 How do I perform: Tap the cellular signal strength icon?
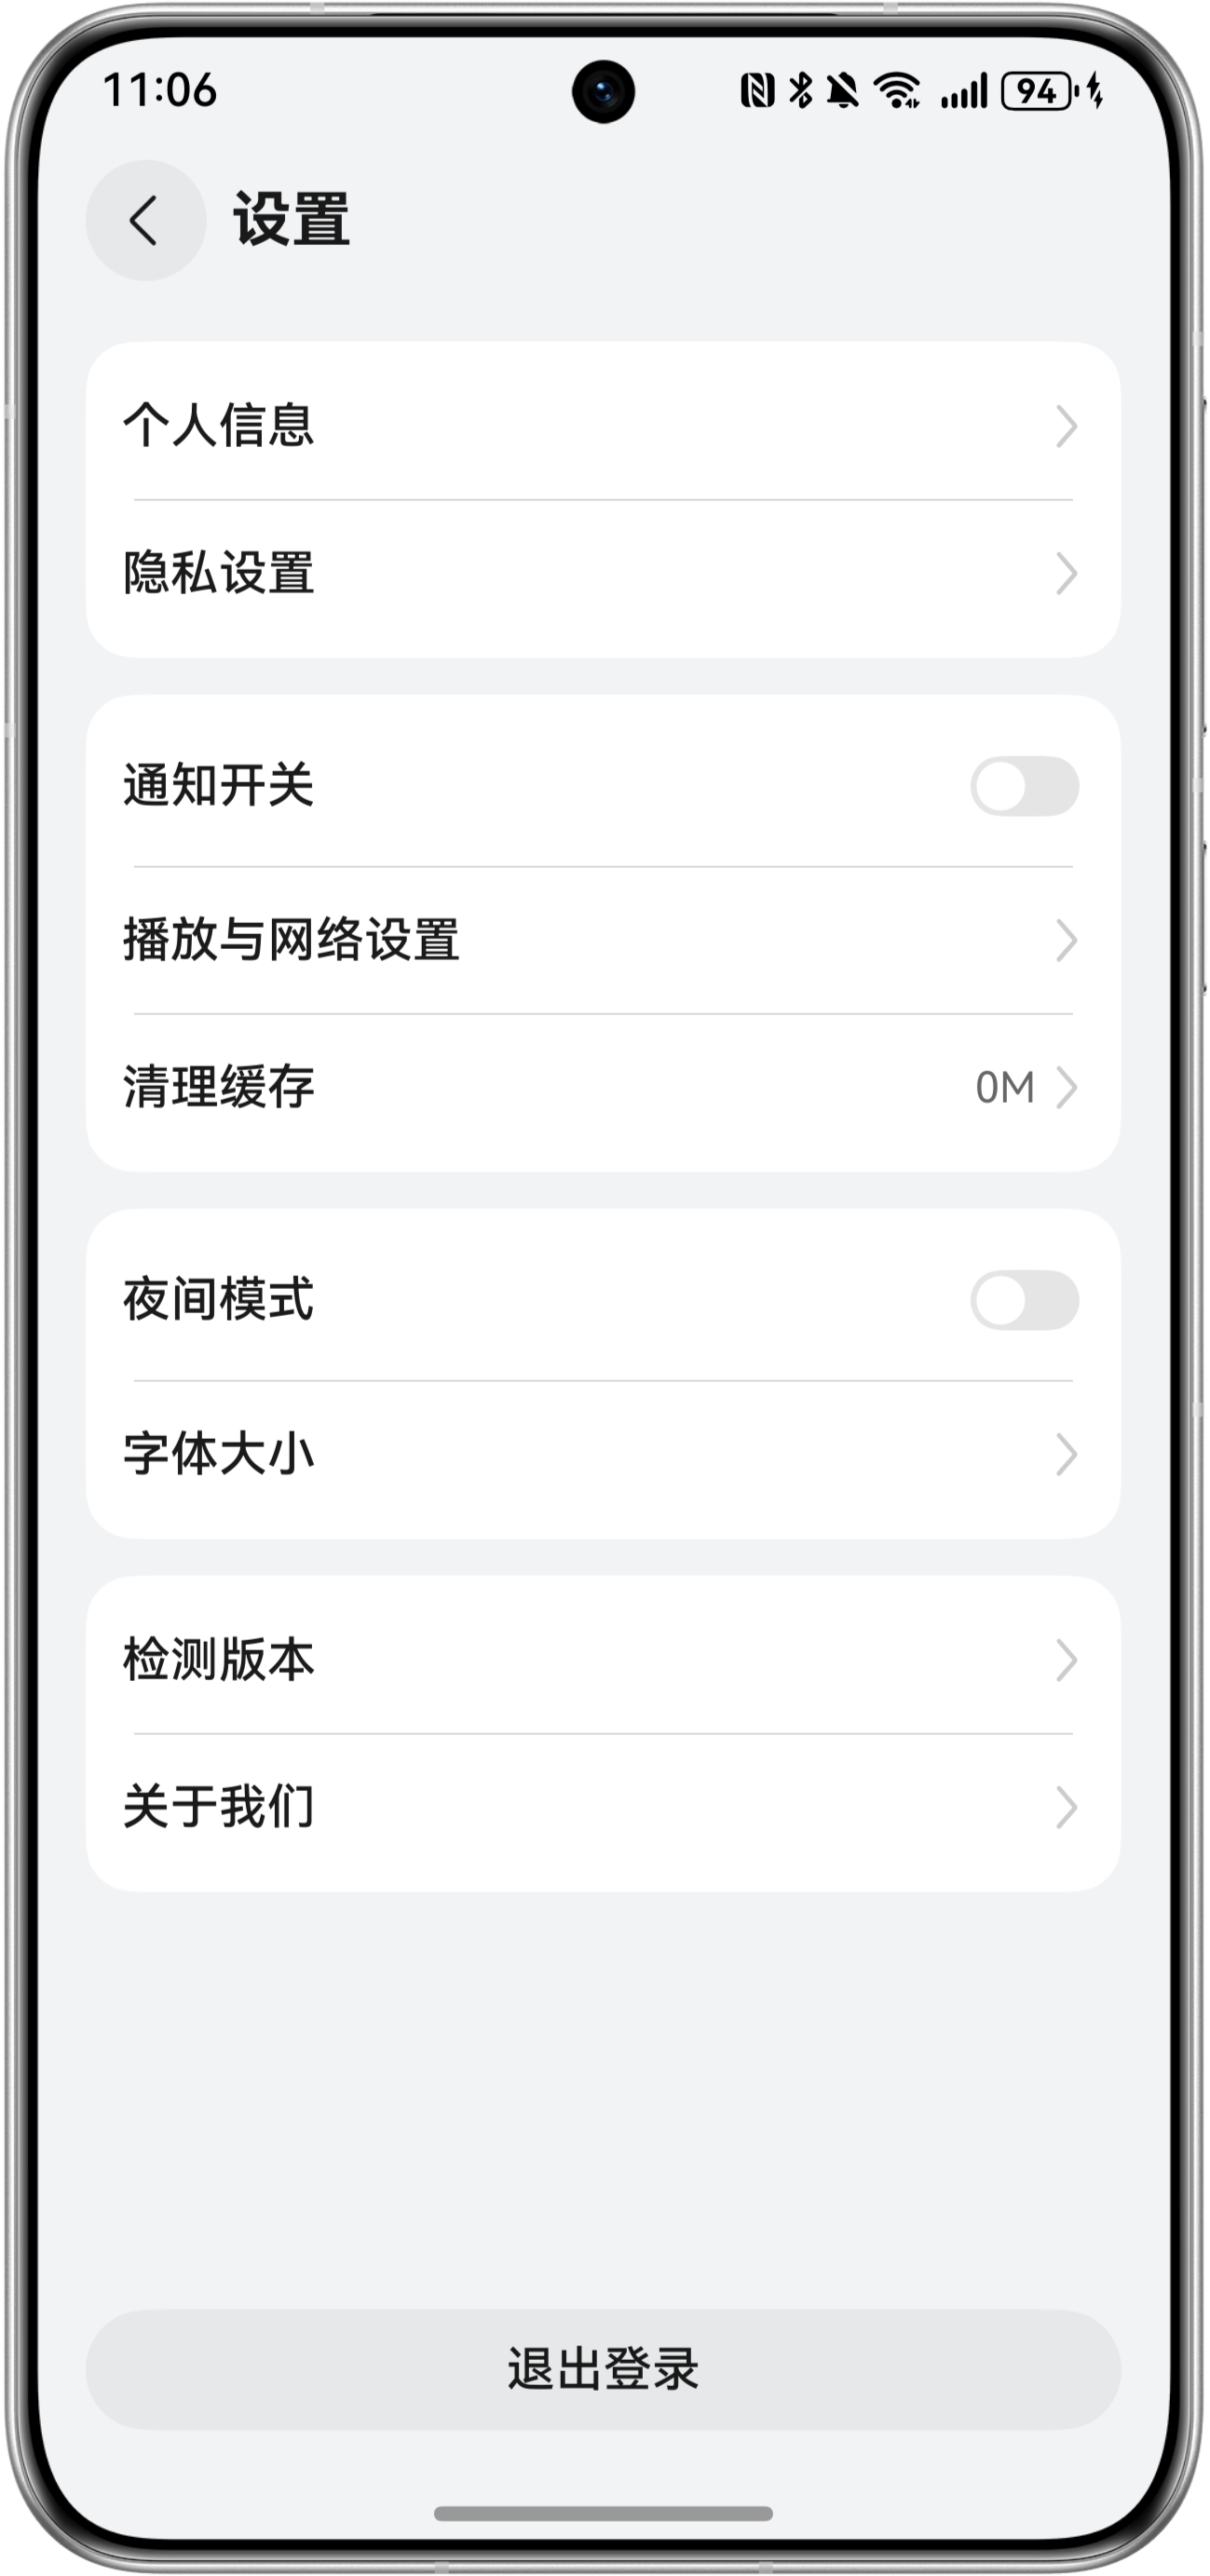(x=964, y=91)
